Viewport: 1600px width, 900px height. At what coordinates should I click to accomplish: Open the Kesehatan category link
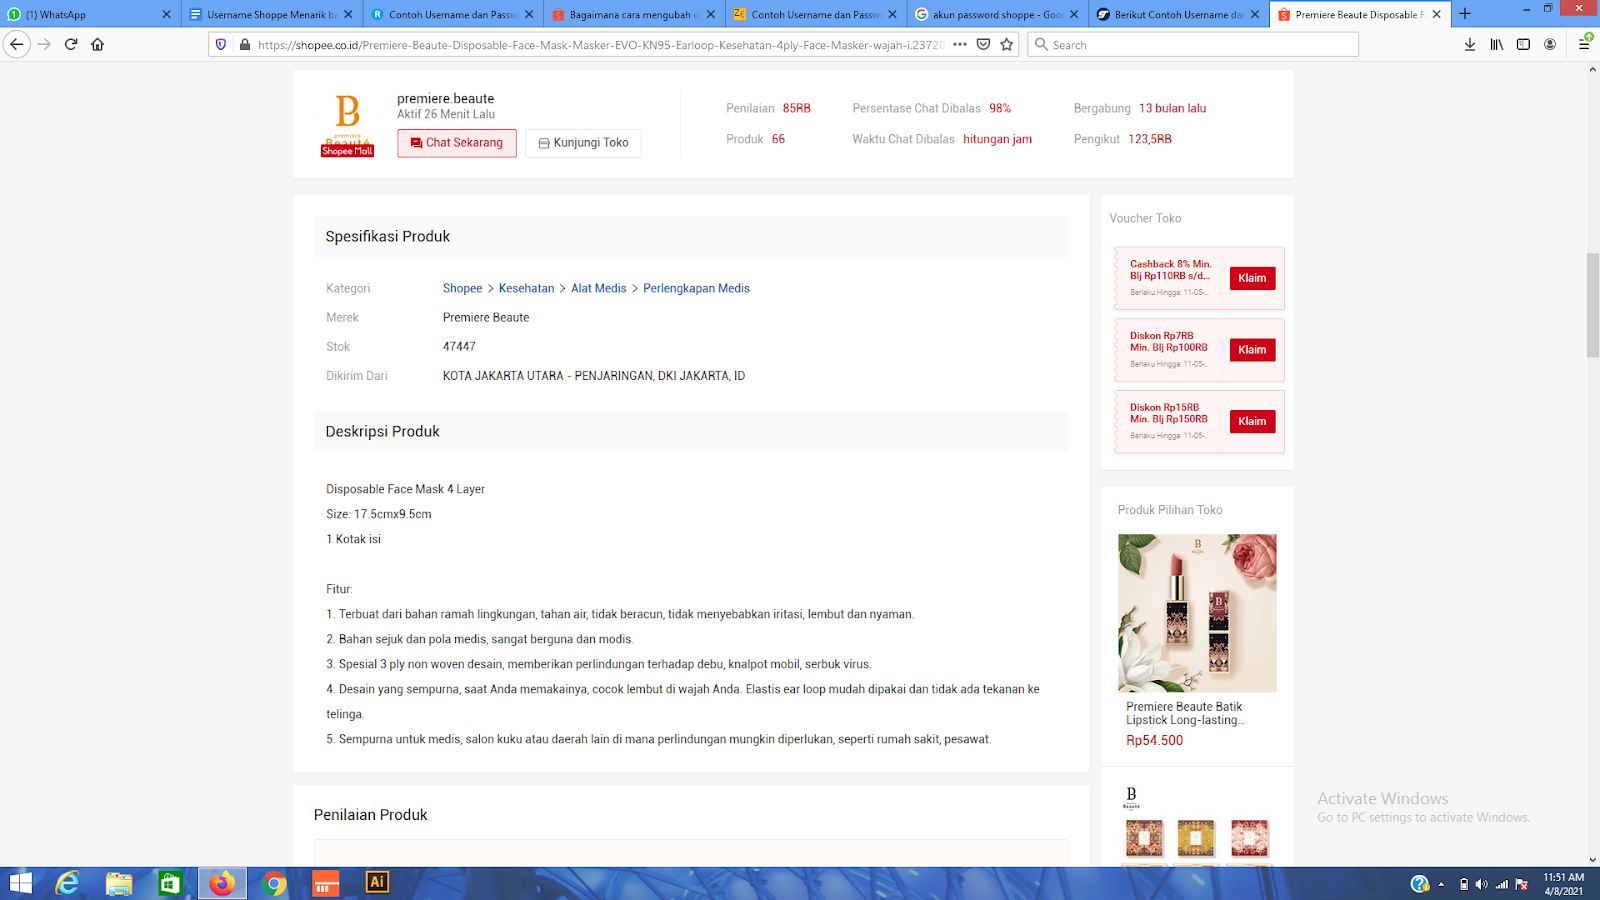point(526,288)
